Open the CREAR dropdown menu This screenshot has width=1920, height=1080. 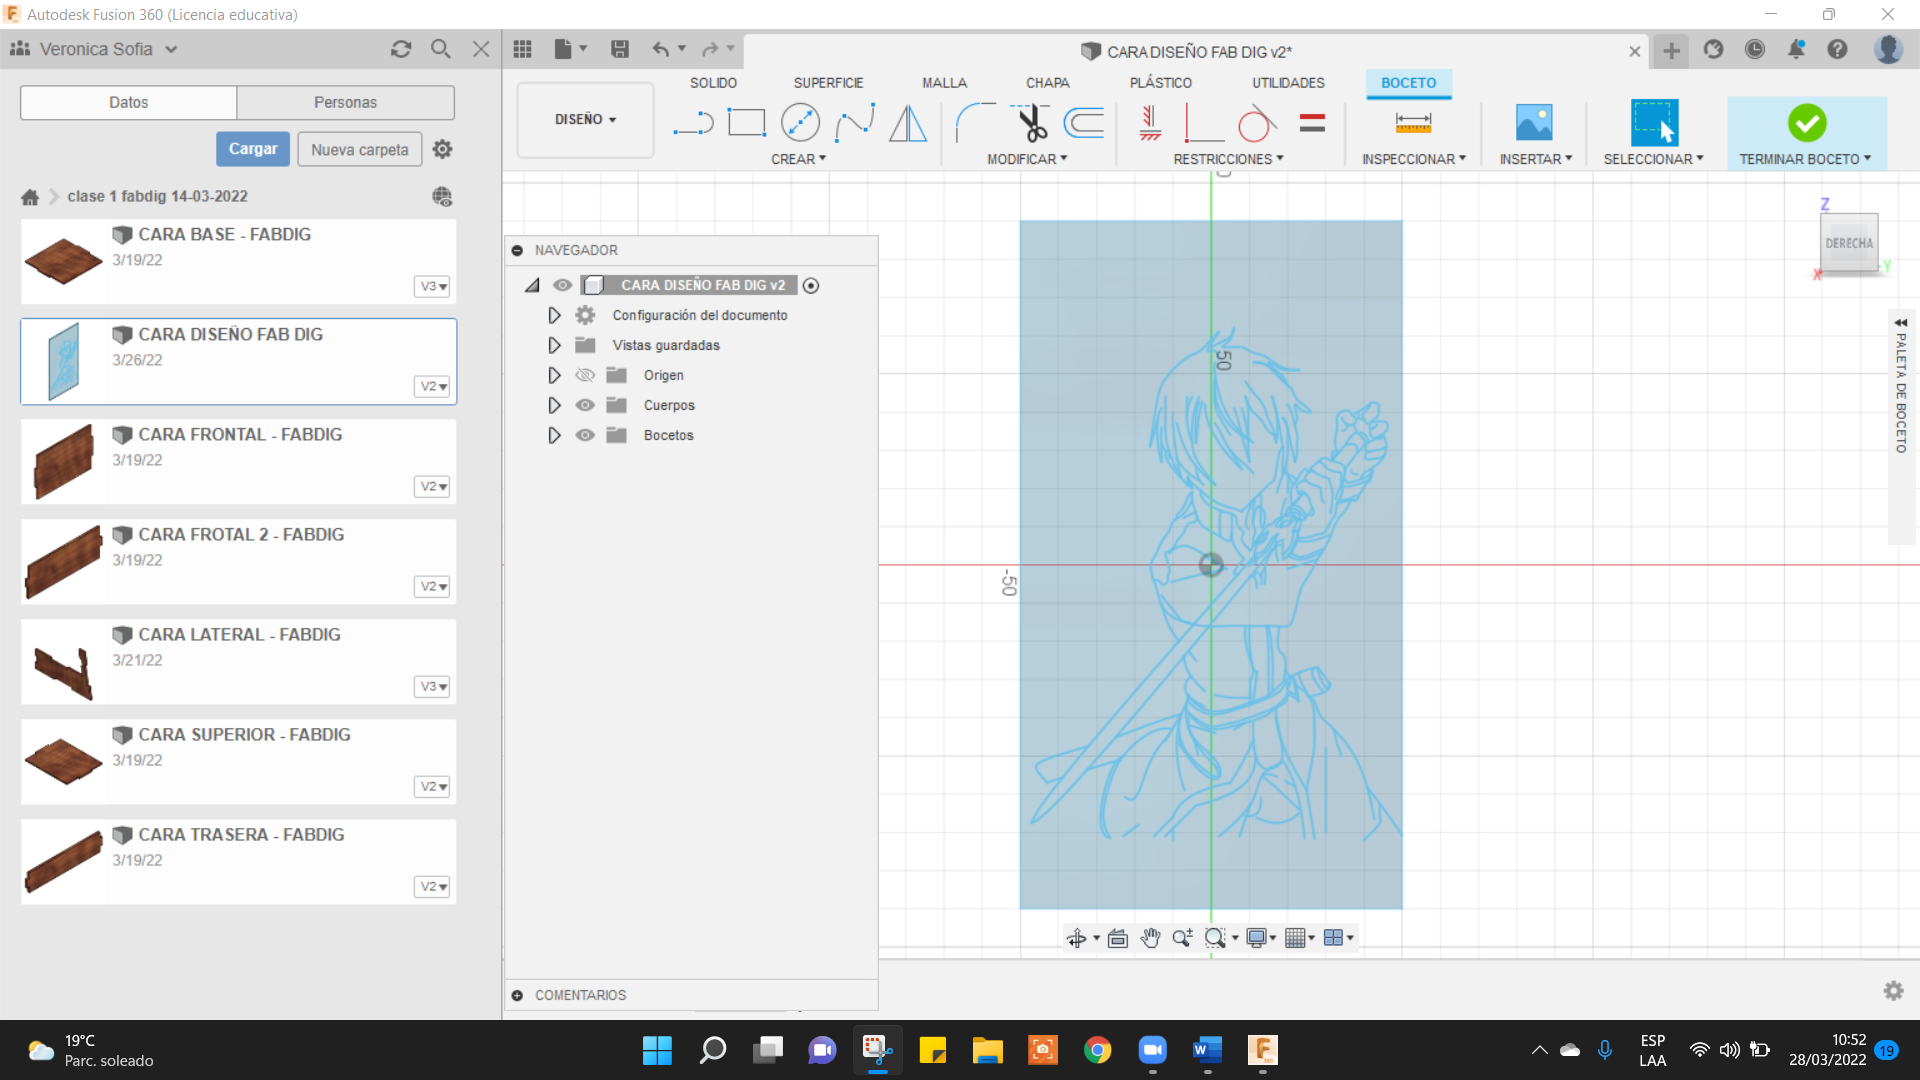click(x=798, y=159)
